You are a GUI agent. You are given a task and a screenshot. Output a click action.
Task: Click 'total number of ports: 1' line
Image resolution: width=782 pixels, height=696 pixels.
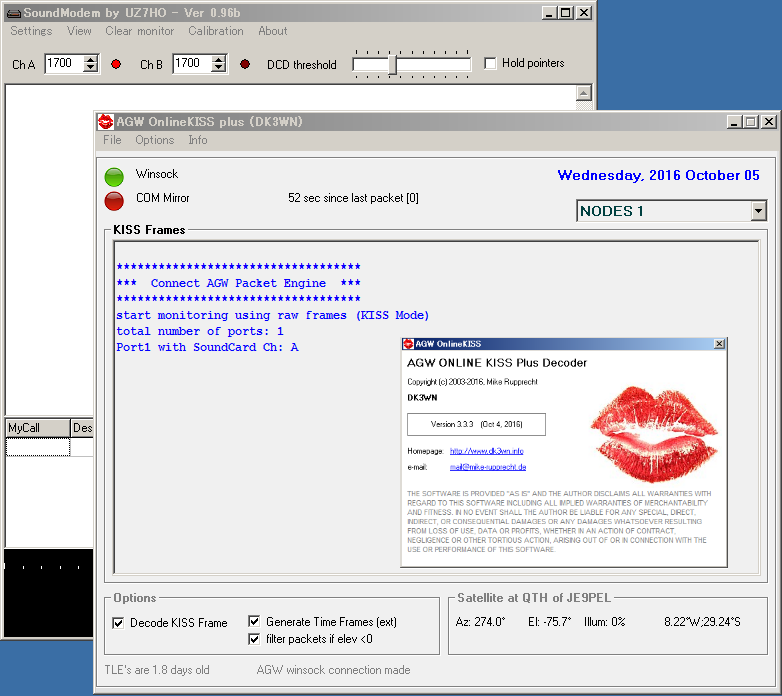(x=199, y=332)
